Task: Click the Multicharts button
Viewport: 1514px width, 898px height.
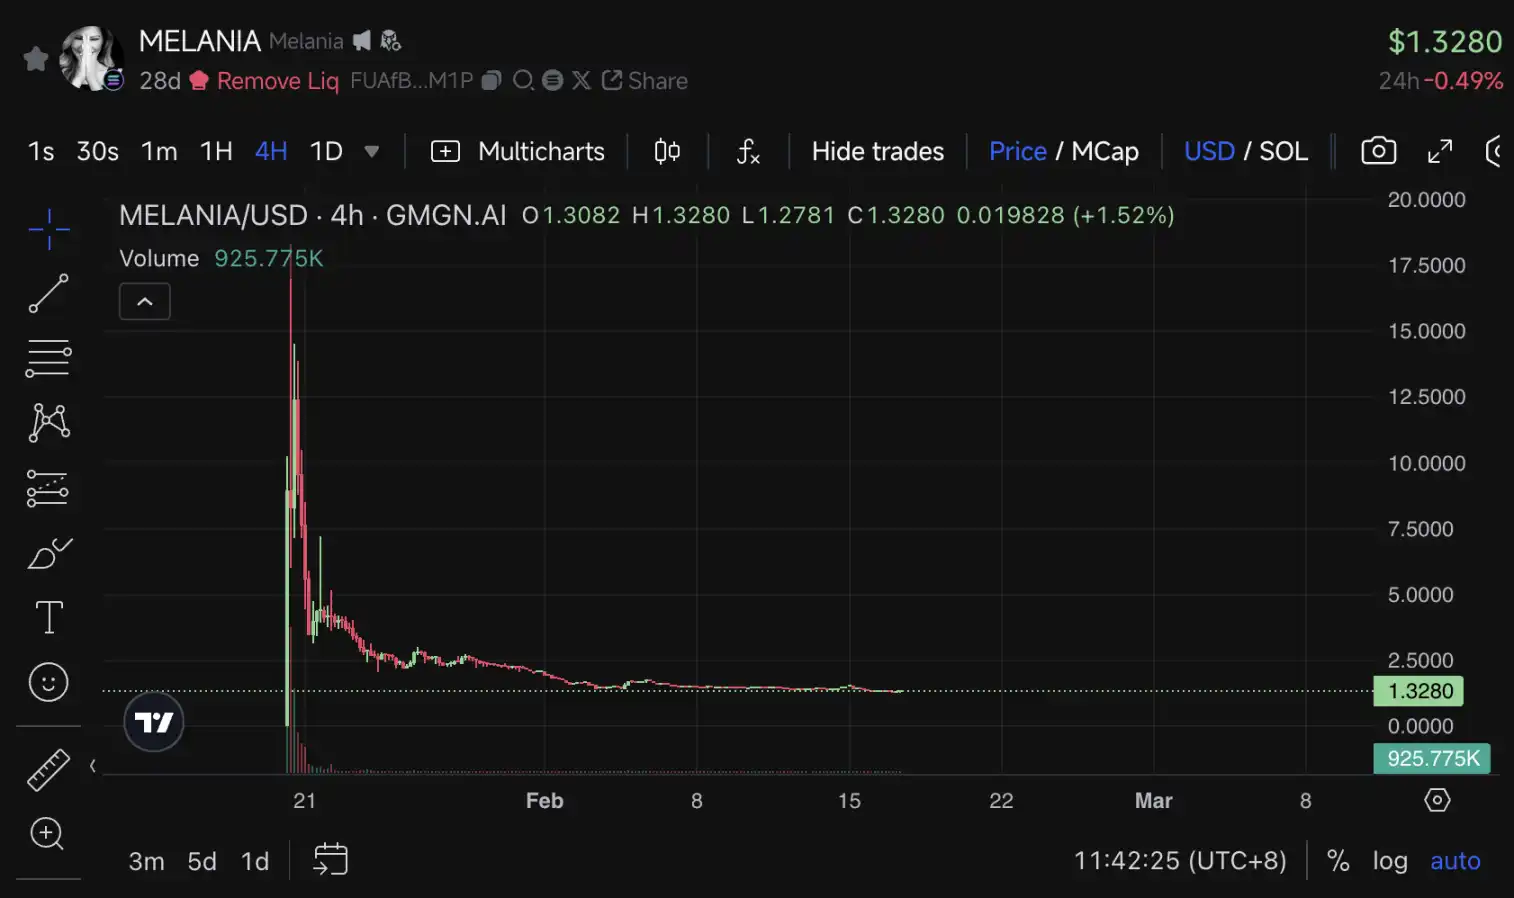Action: point(517,151)
